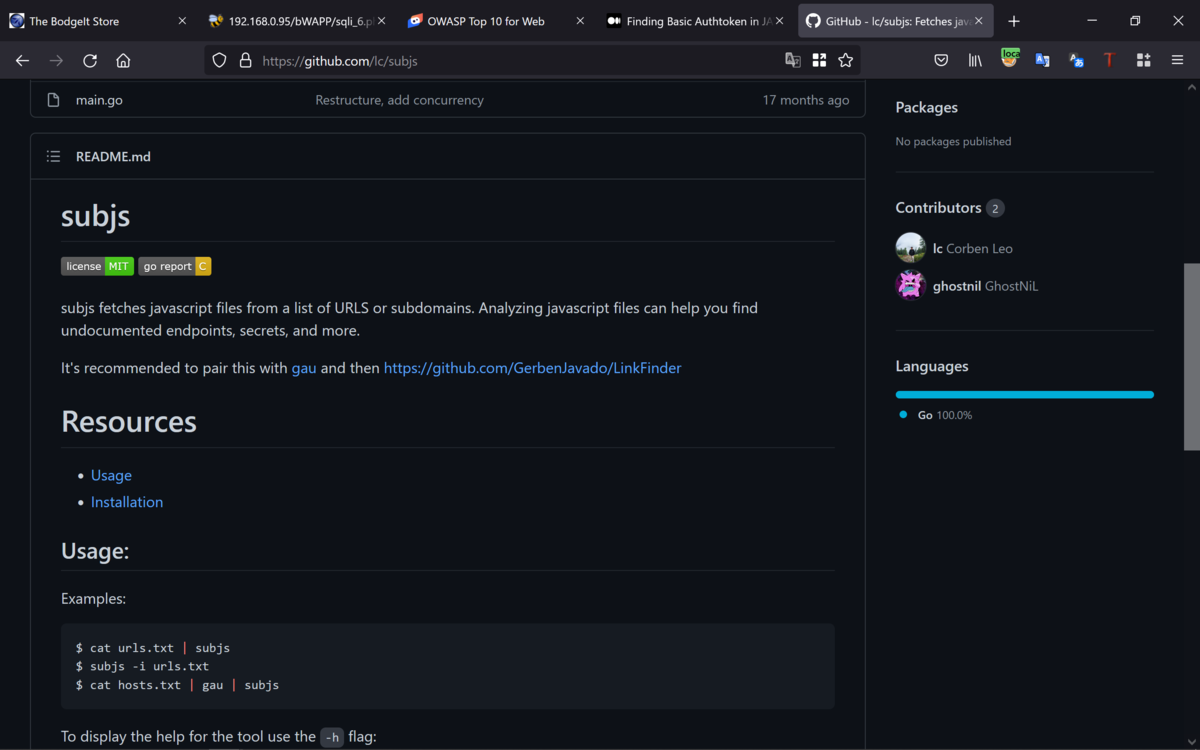Close the OWASP Top 10 tab
The height and width of the screenshot is (750, 1200).
coord(580,21)
